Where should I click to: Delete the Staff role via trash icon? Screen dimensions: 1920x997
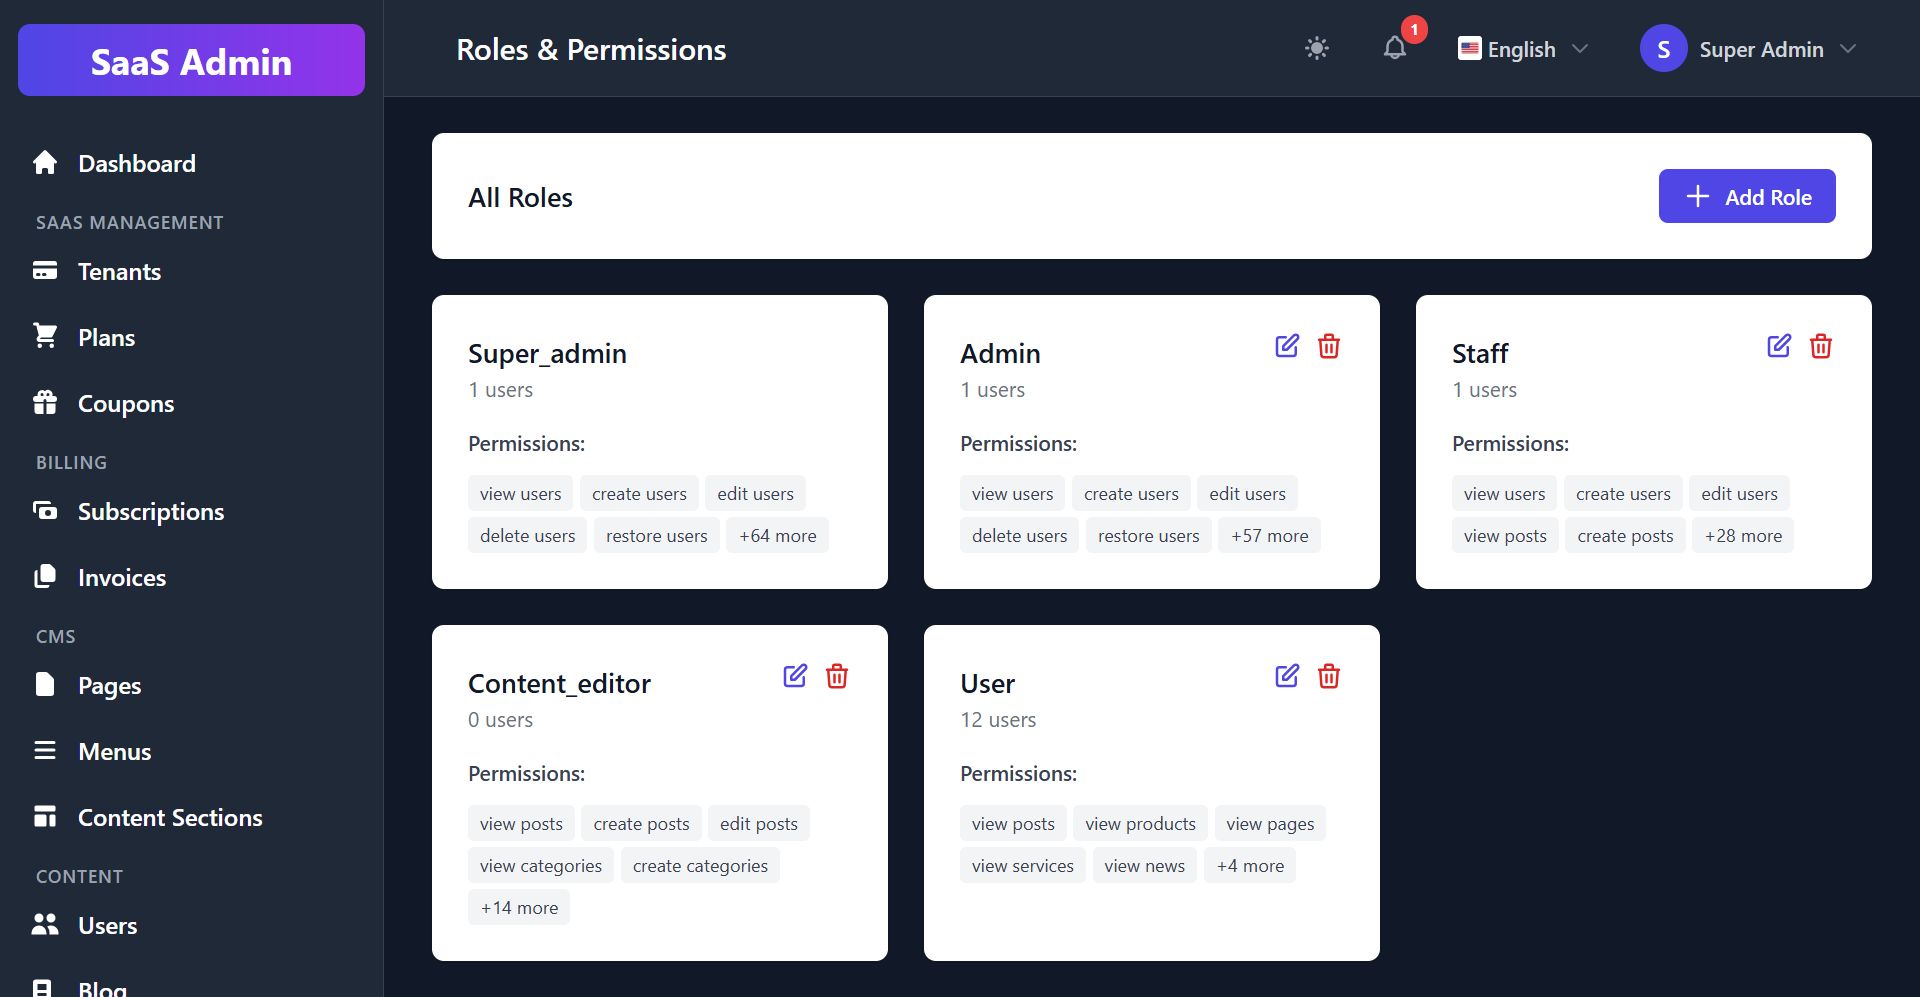coord(1821,346)
